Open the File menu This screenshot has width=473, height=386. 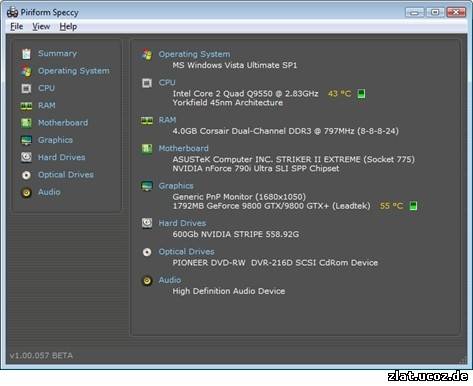point(17,27)
